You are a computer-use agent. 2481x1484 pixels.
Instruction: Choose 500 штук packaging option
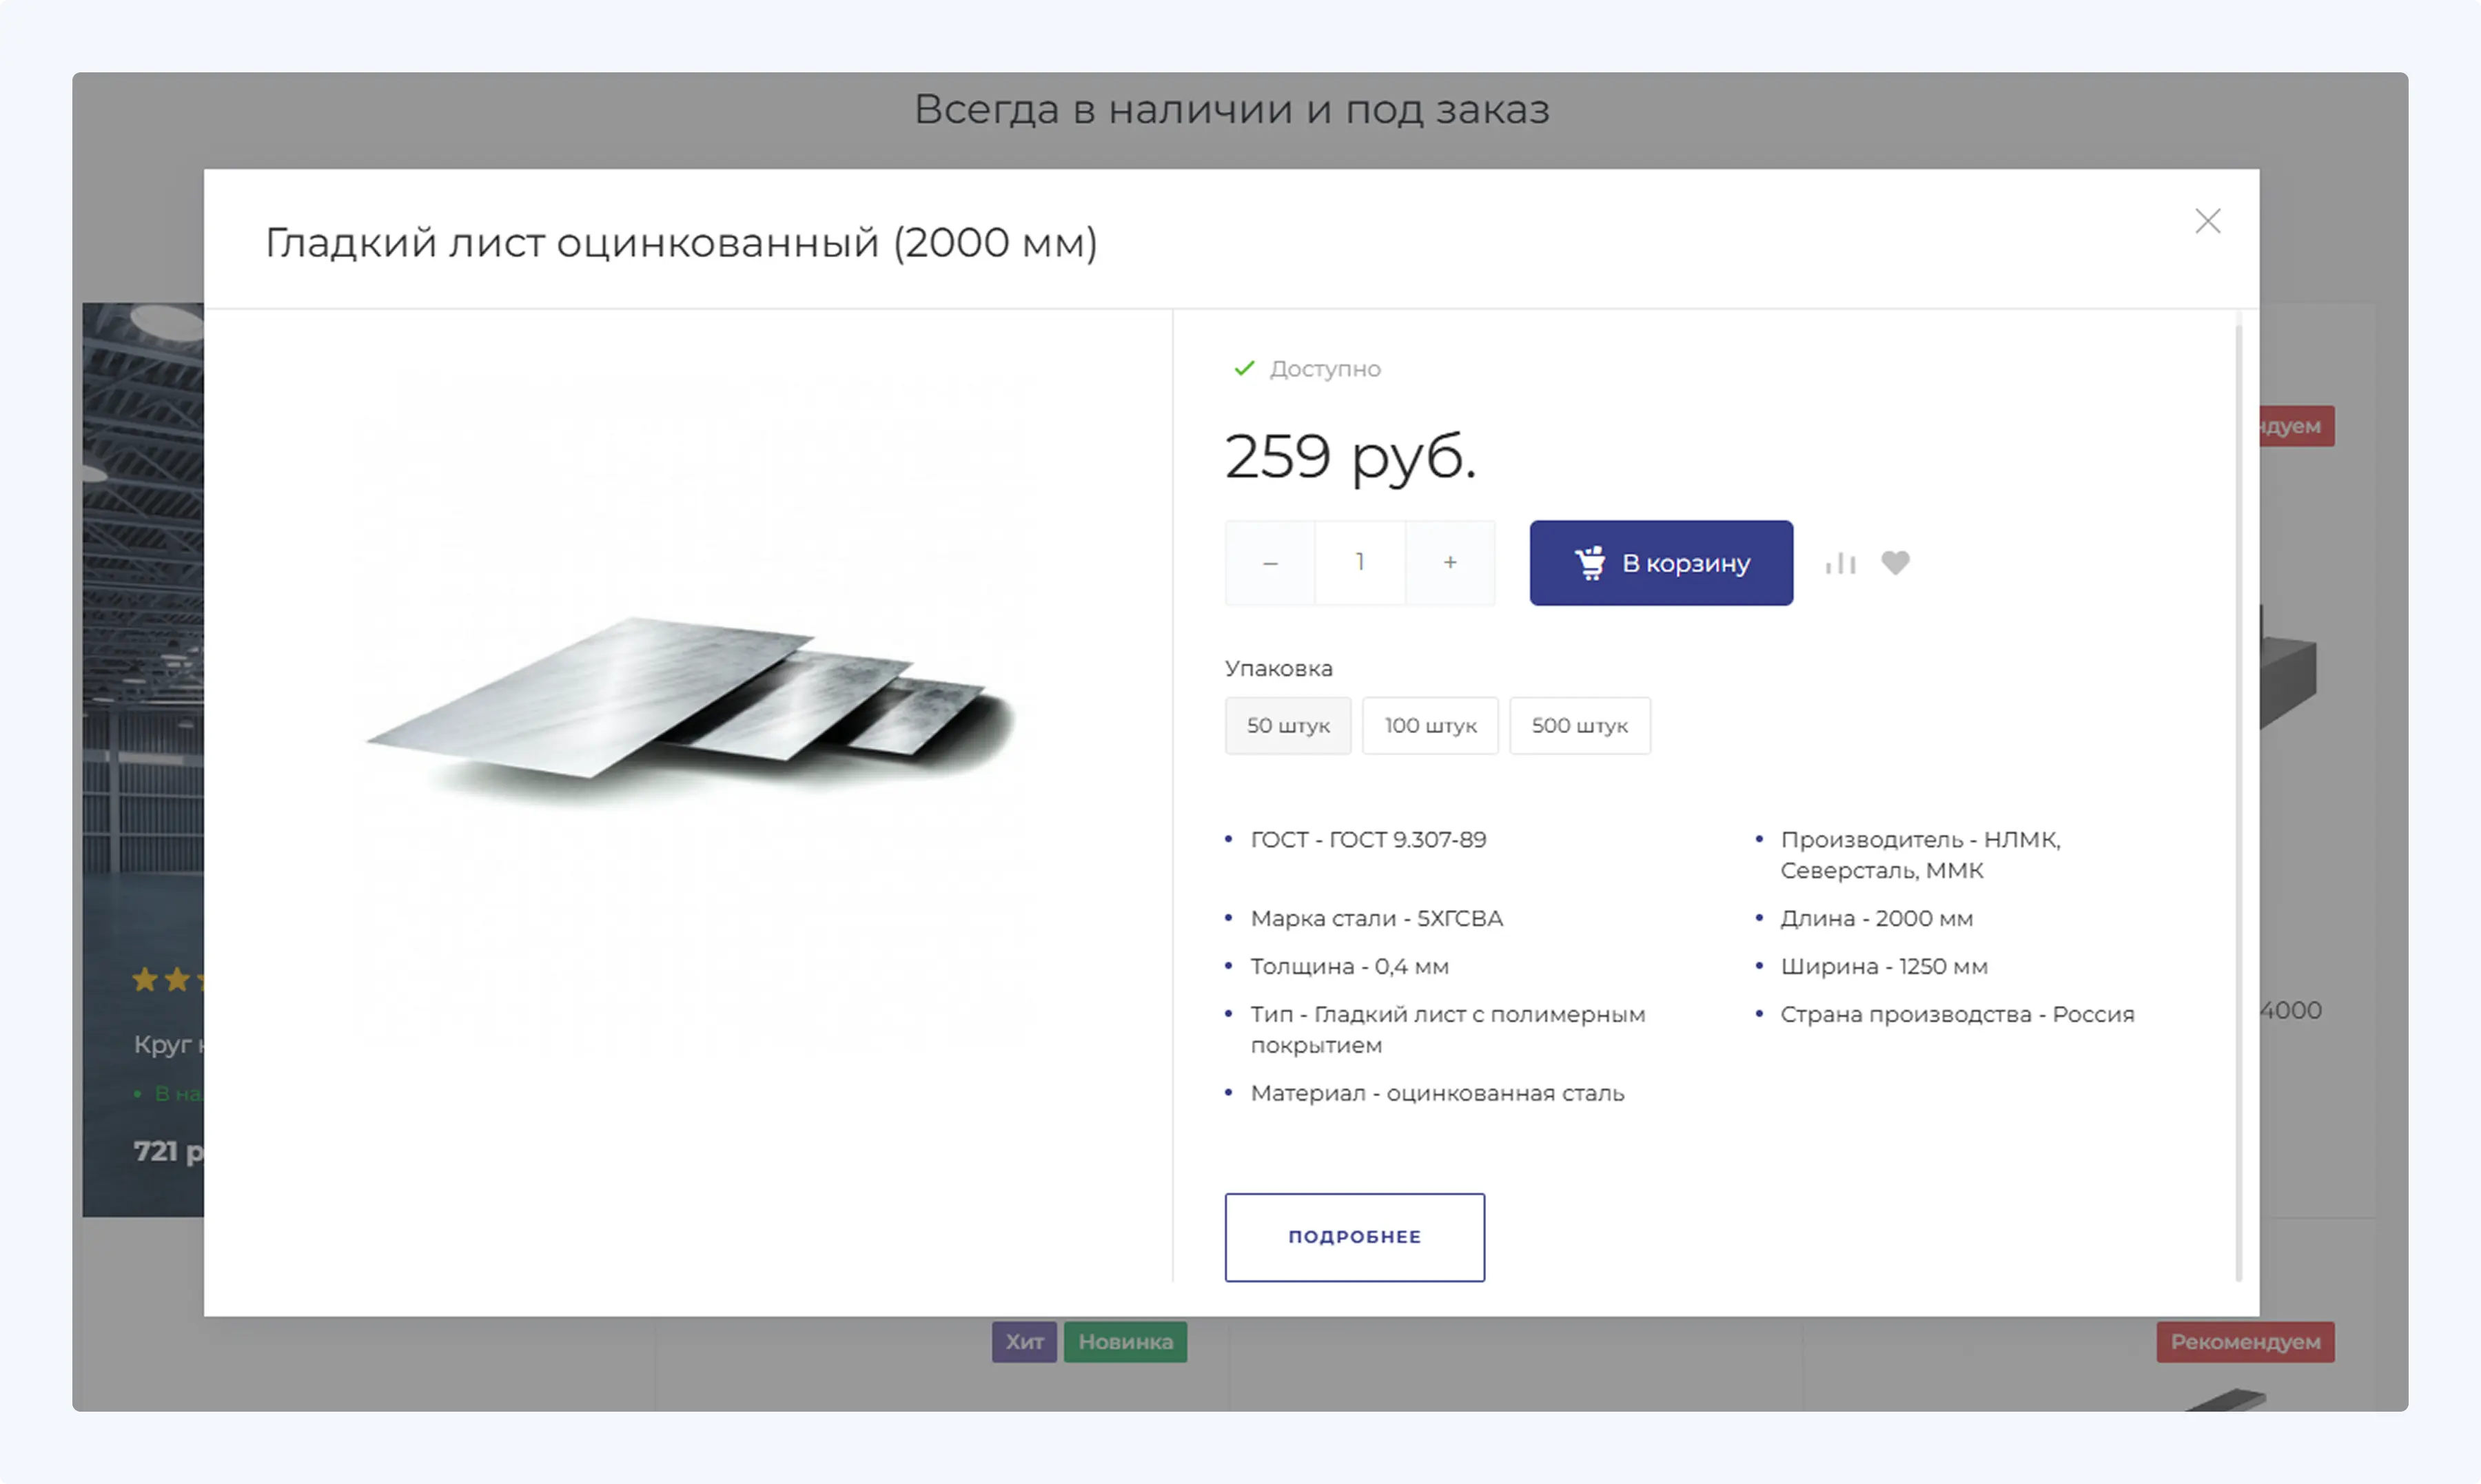(x=1579, y=726)
